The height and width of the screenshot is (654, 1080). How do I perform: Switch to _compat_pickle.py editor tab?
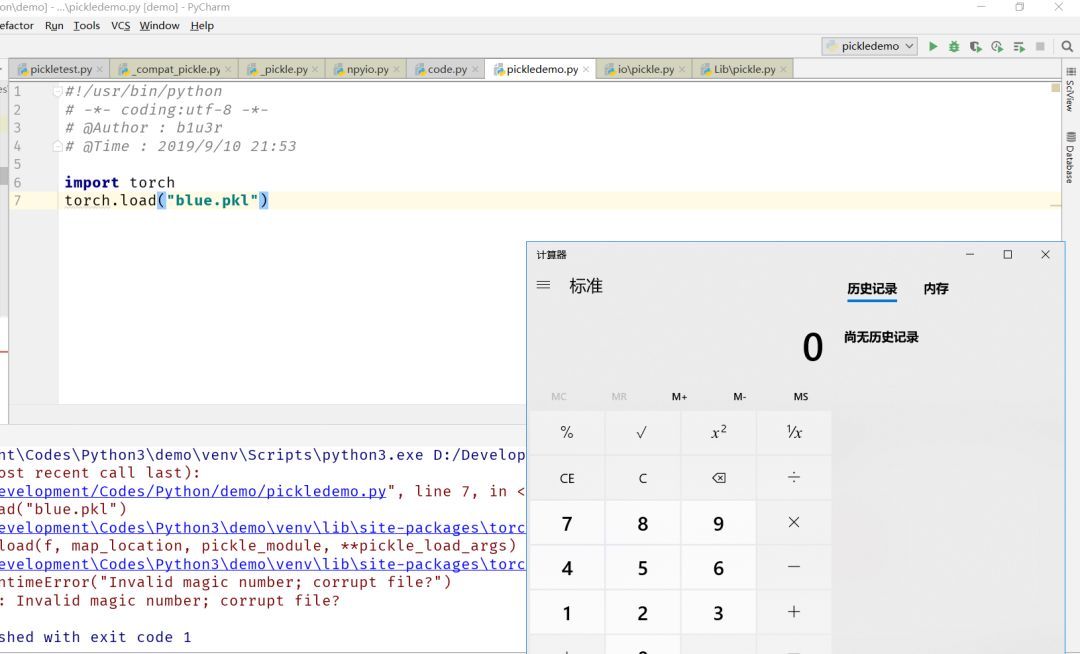pyautogui.click(x=174, y=70)
